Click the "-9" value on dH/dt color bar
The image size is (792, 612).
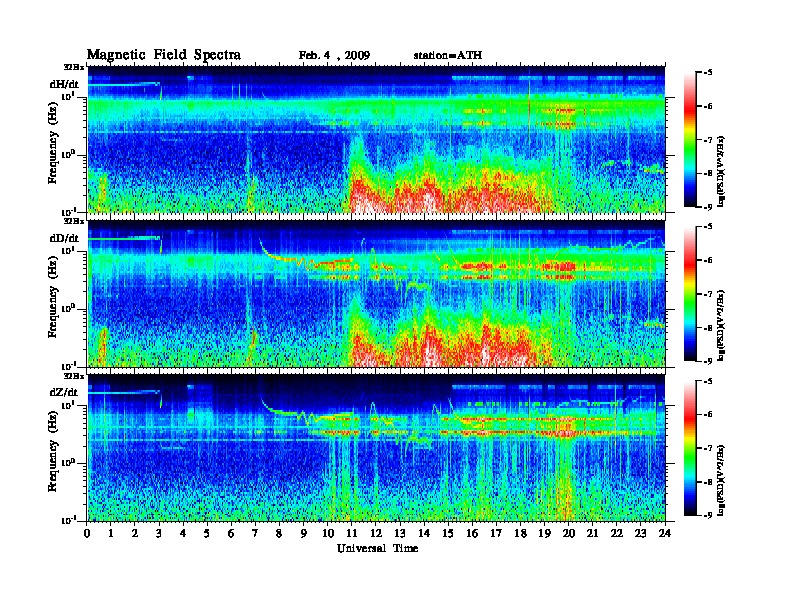[x=708, y=207]
